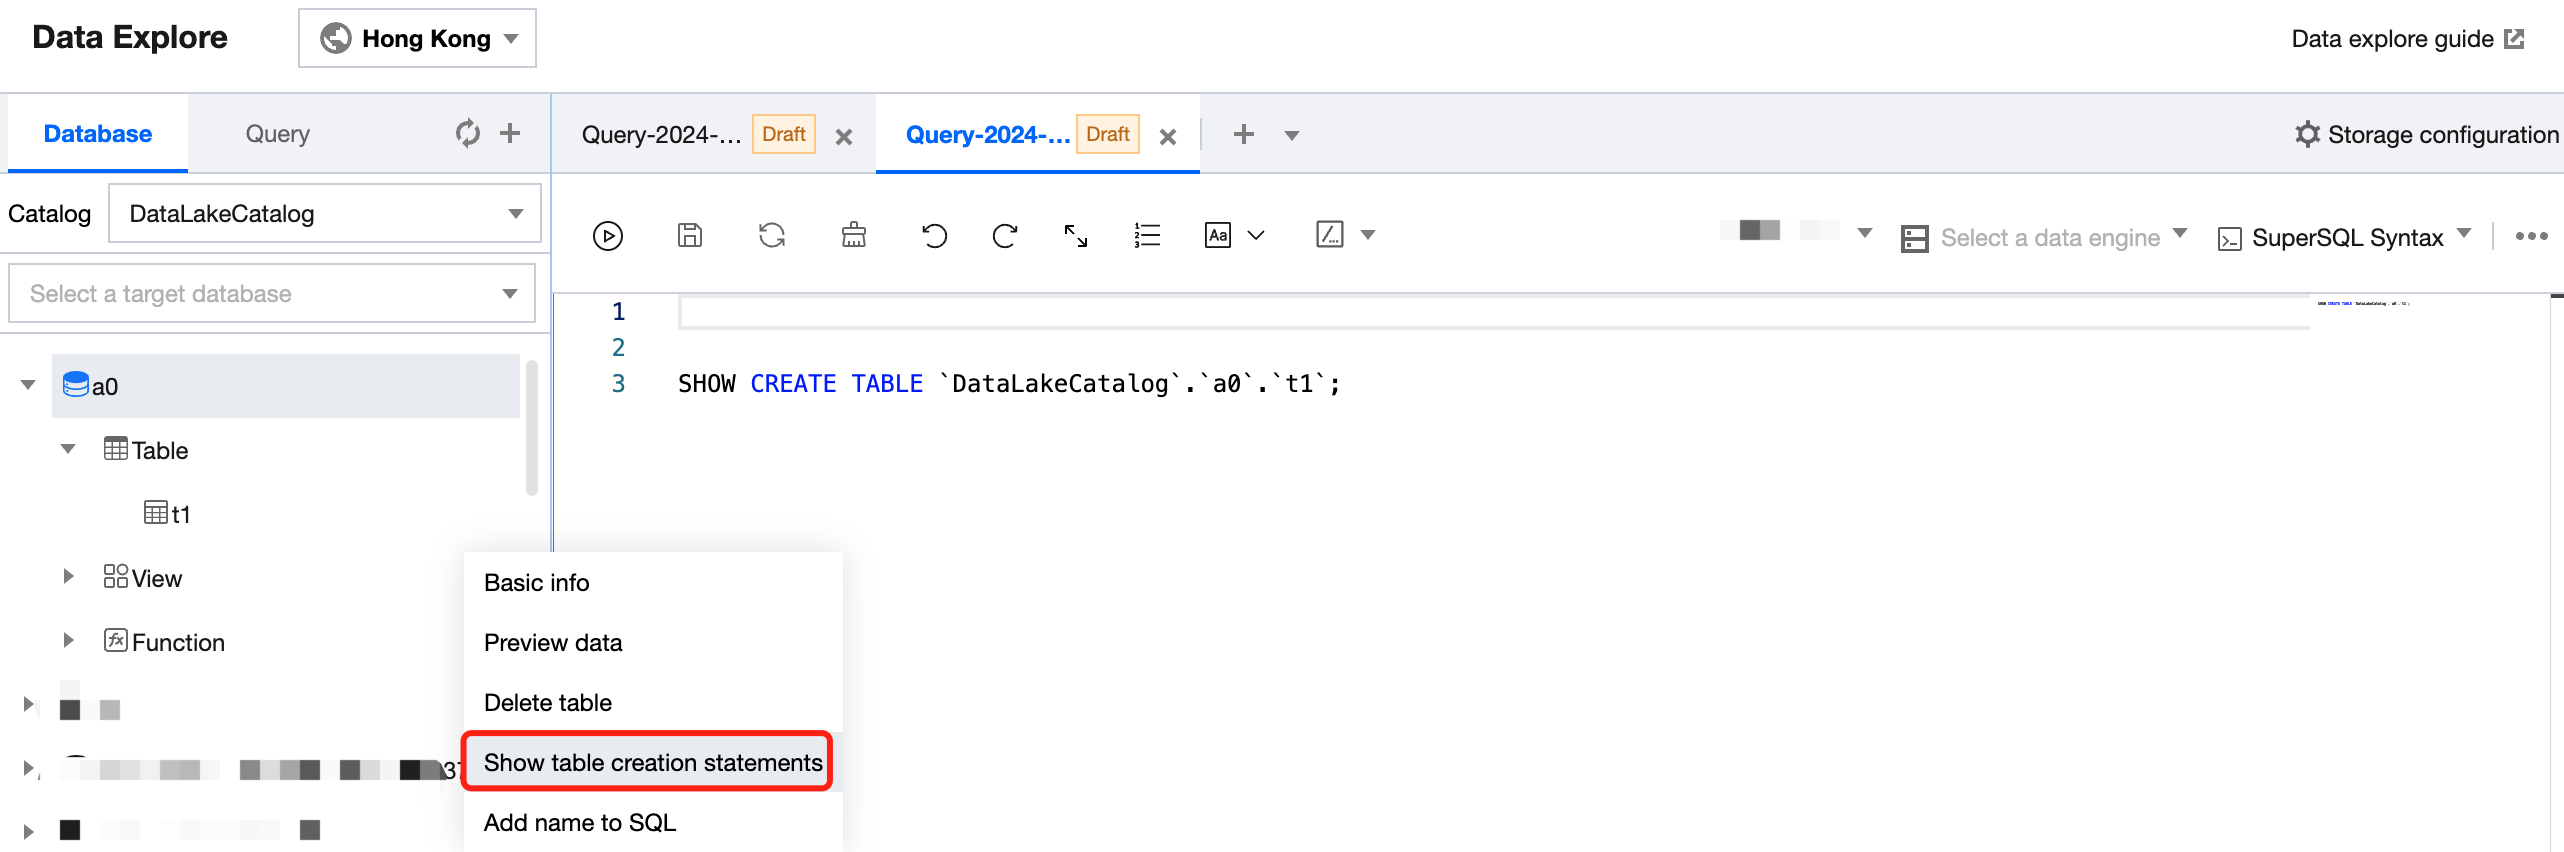Open the DataLakeCatalog catalog dropdown

(x=324, y=213)
